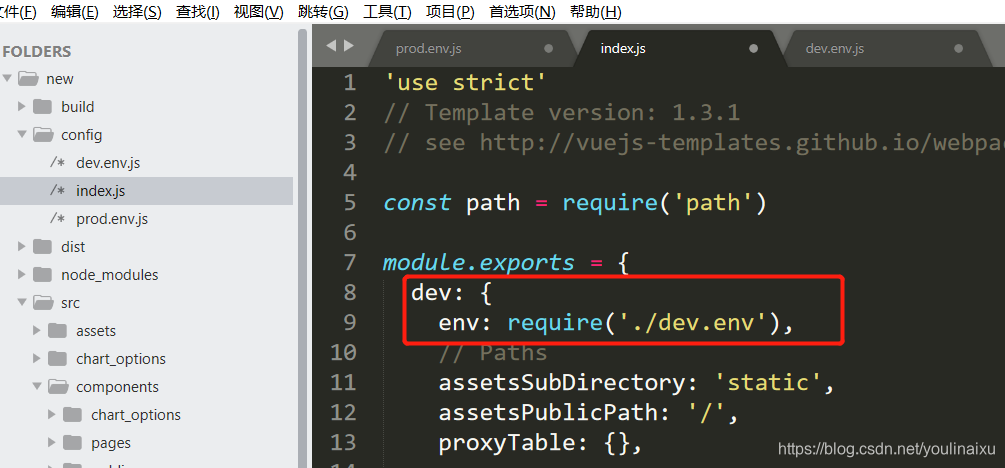Close the dev.env.js tab via unsaved dot
1005x468 pixels.
click(959, 49)
